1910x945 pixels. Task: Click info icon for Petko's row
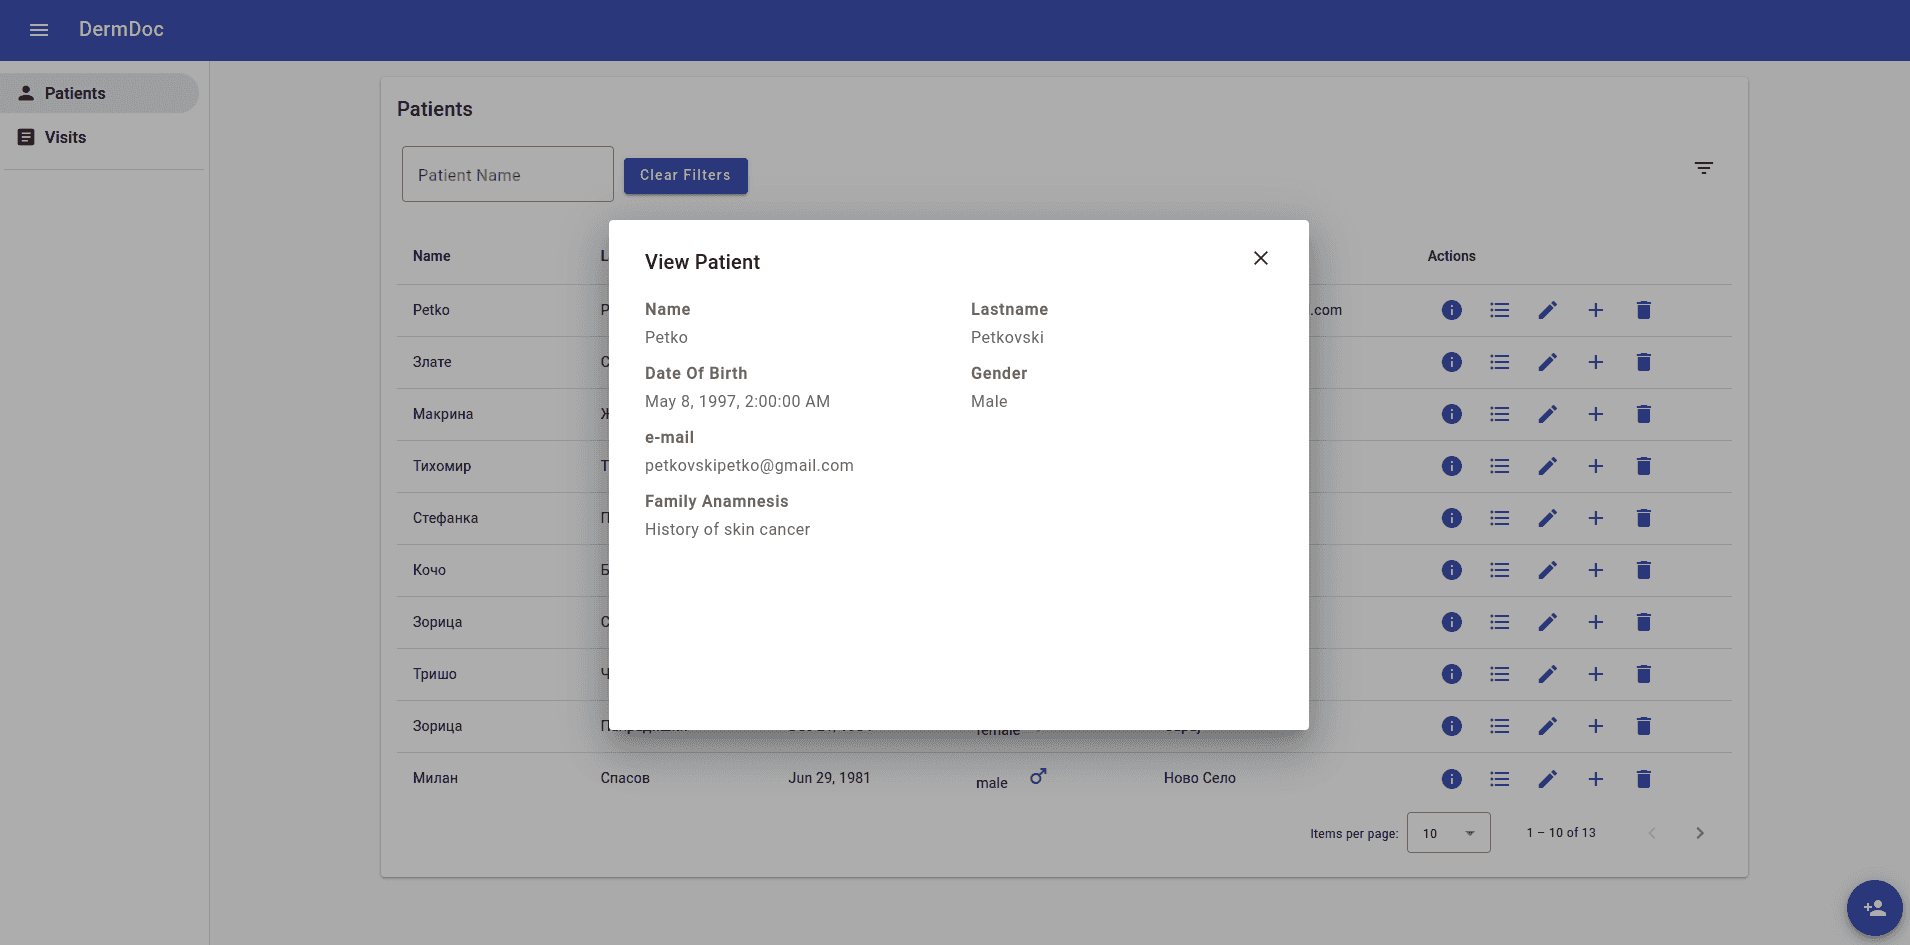(1451, 310)
